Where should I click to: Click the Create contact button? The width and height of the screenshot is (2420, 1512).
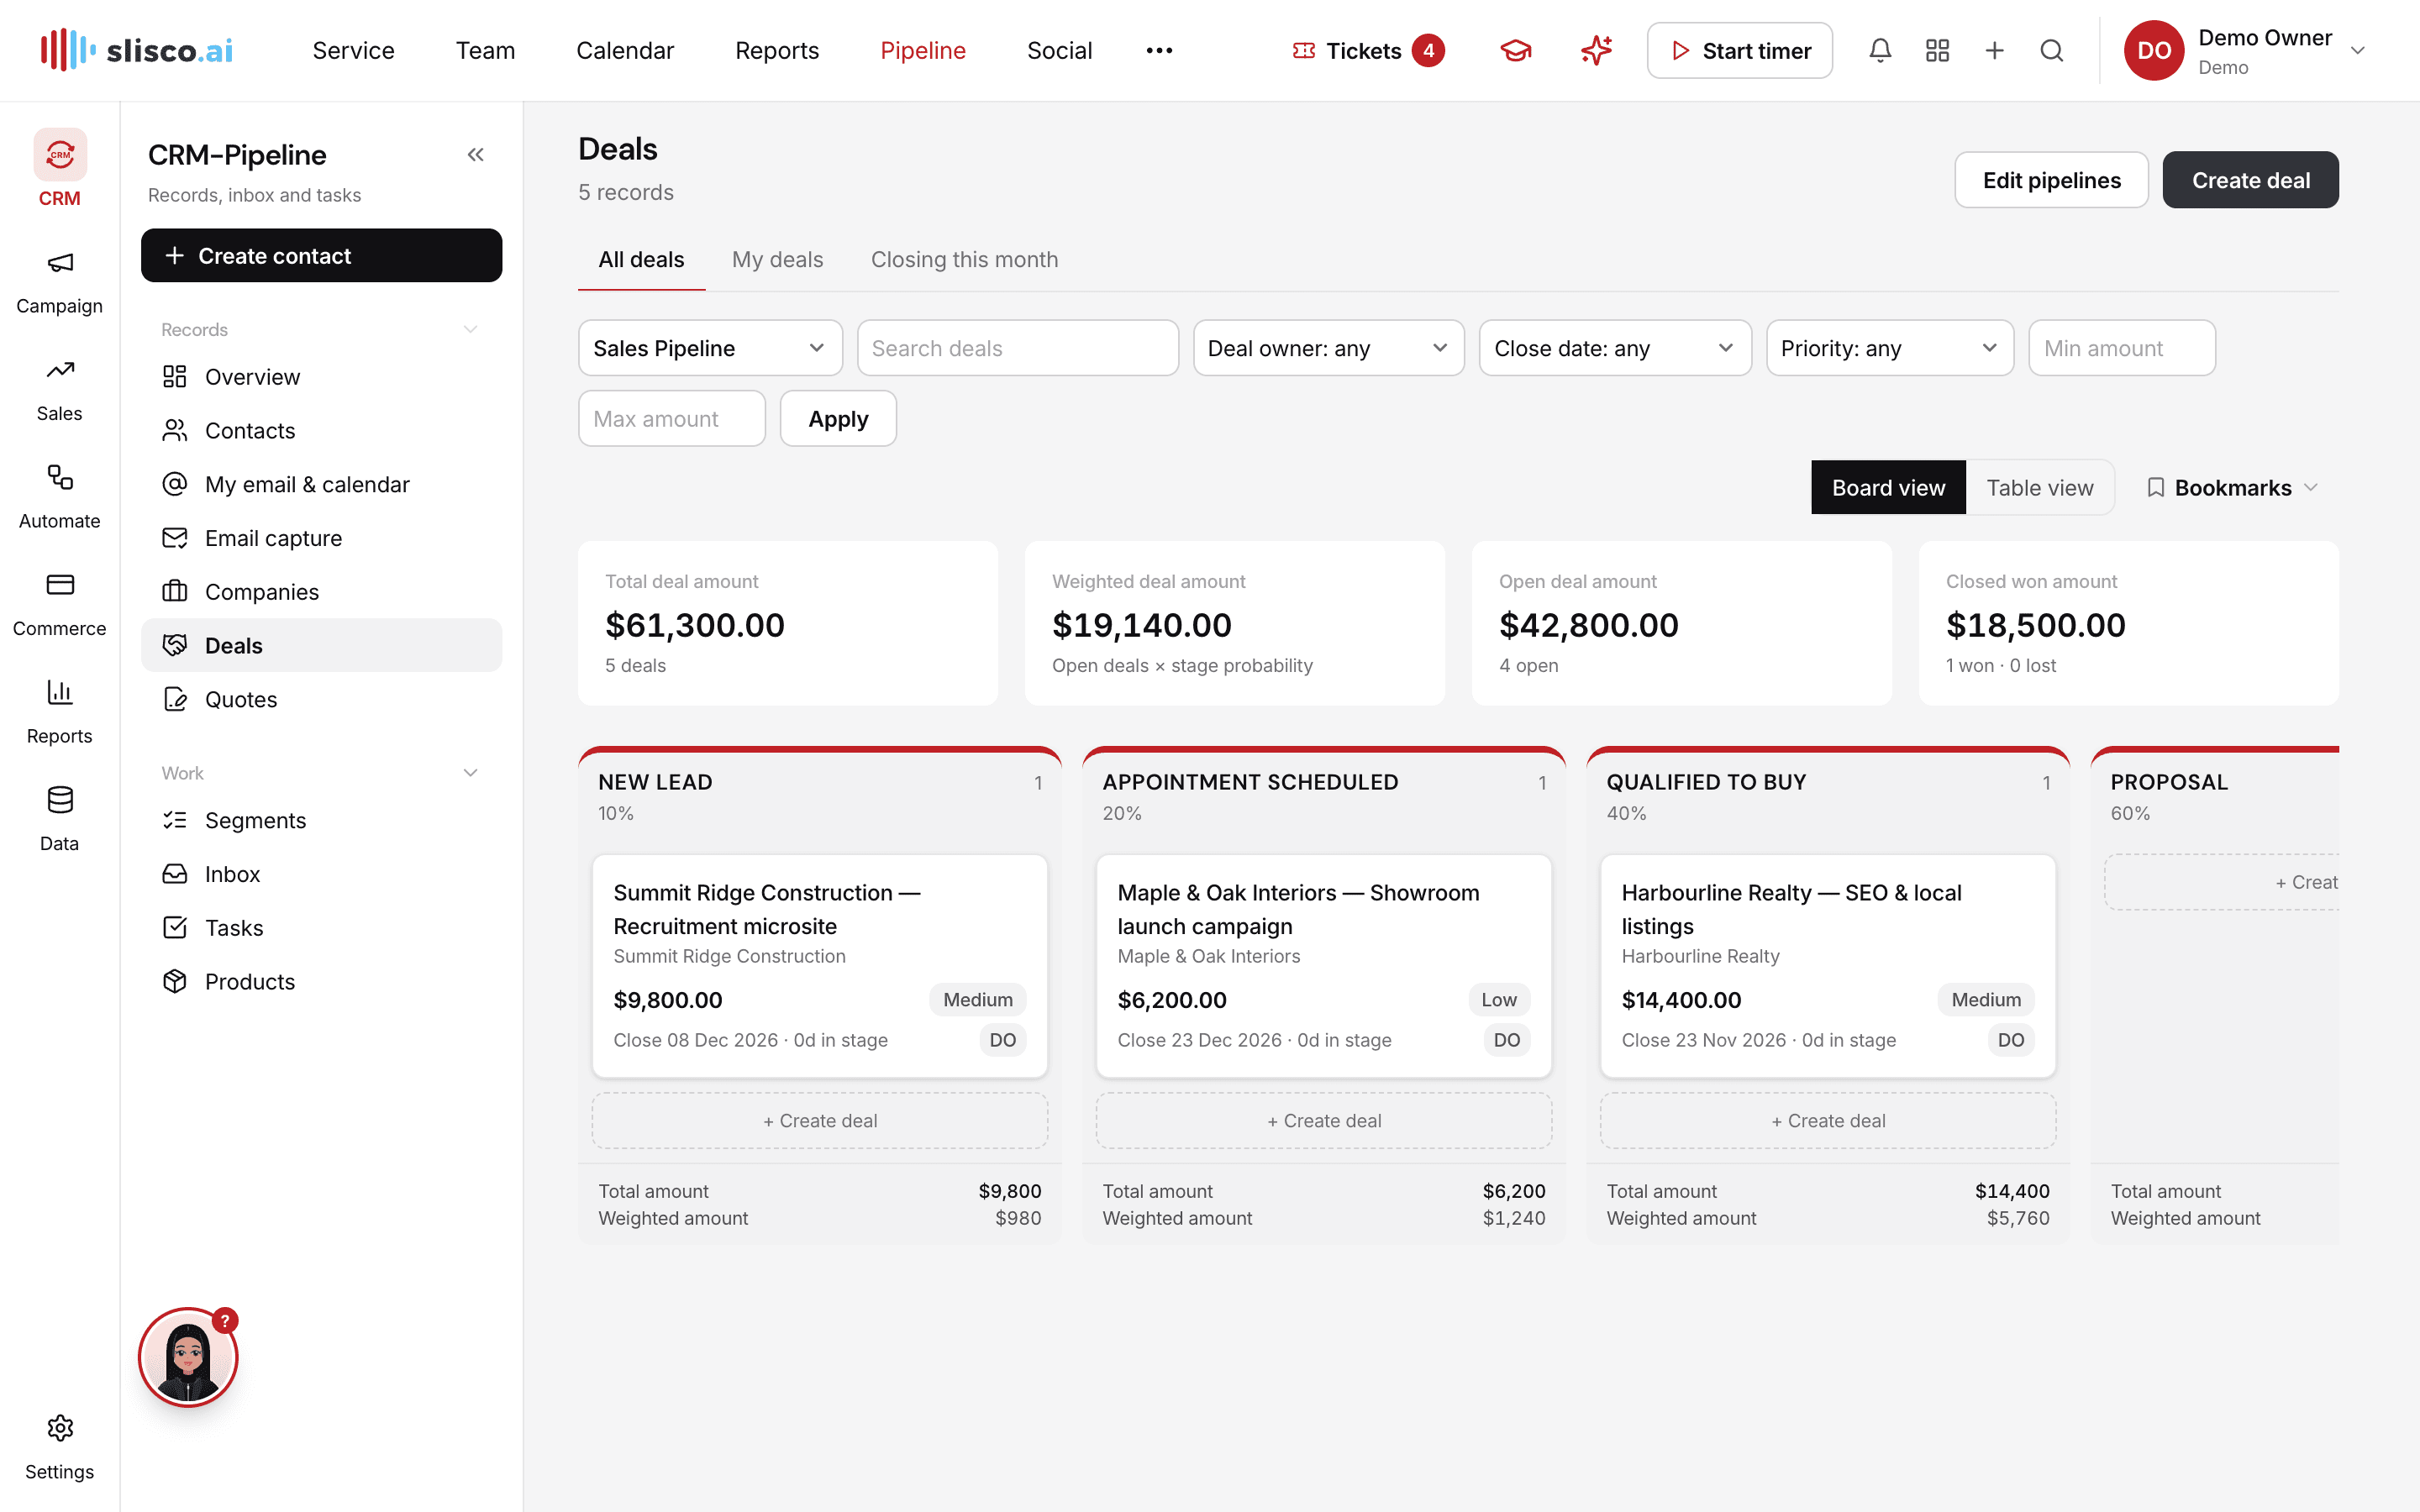point(321,255)
